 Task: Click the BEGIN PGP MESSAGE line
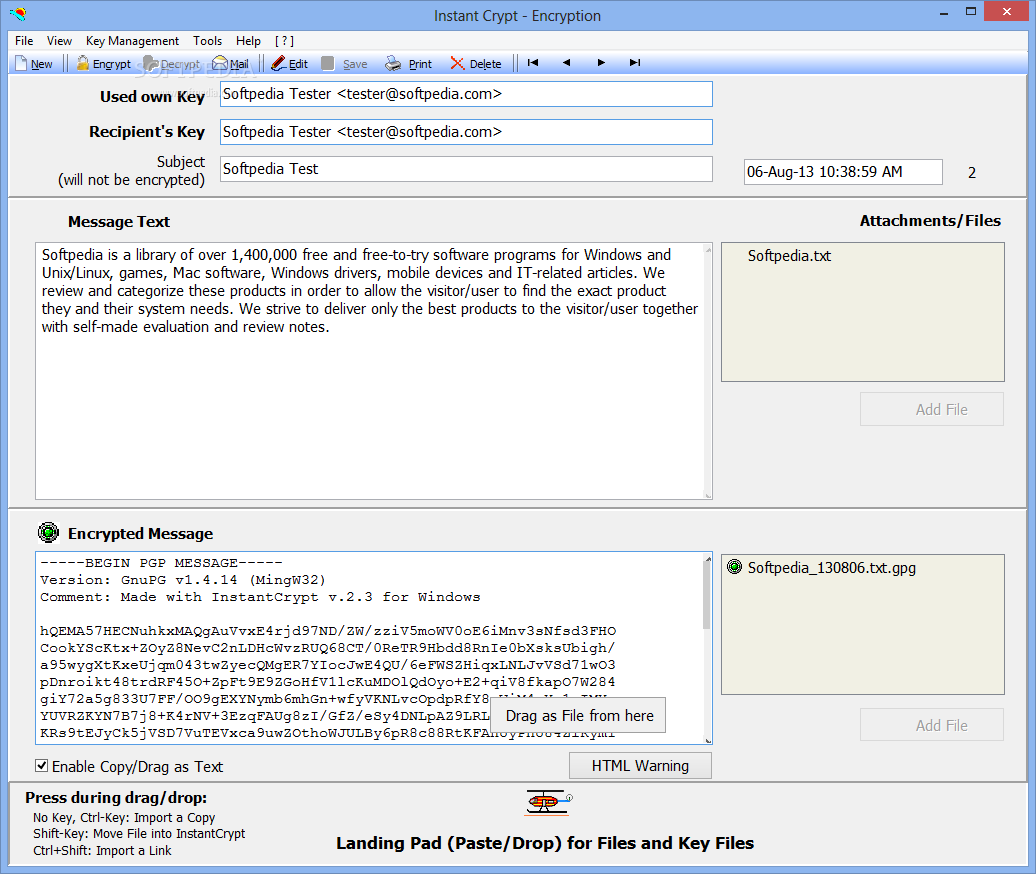pos(161,563)
